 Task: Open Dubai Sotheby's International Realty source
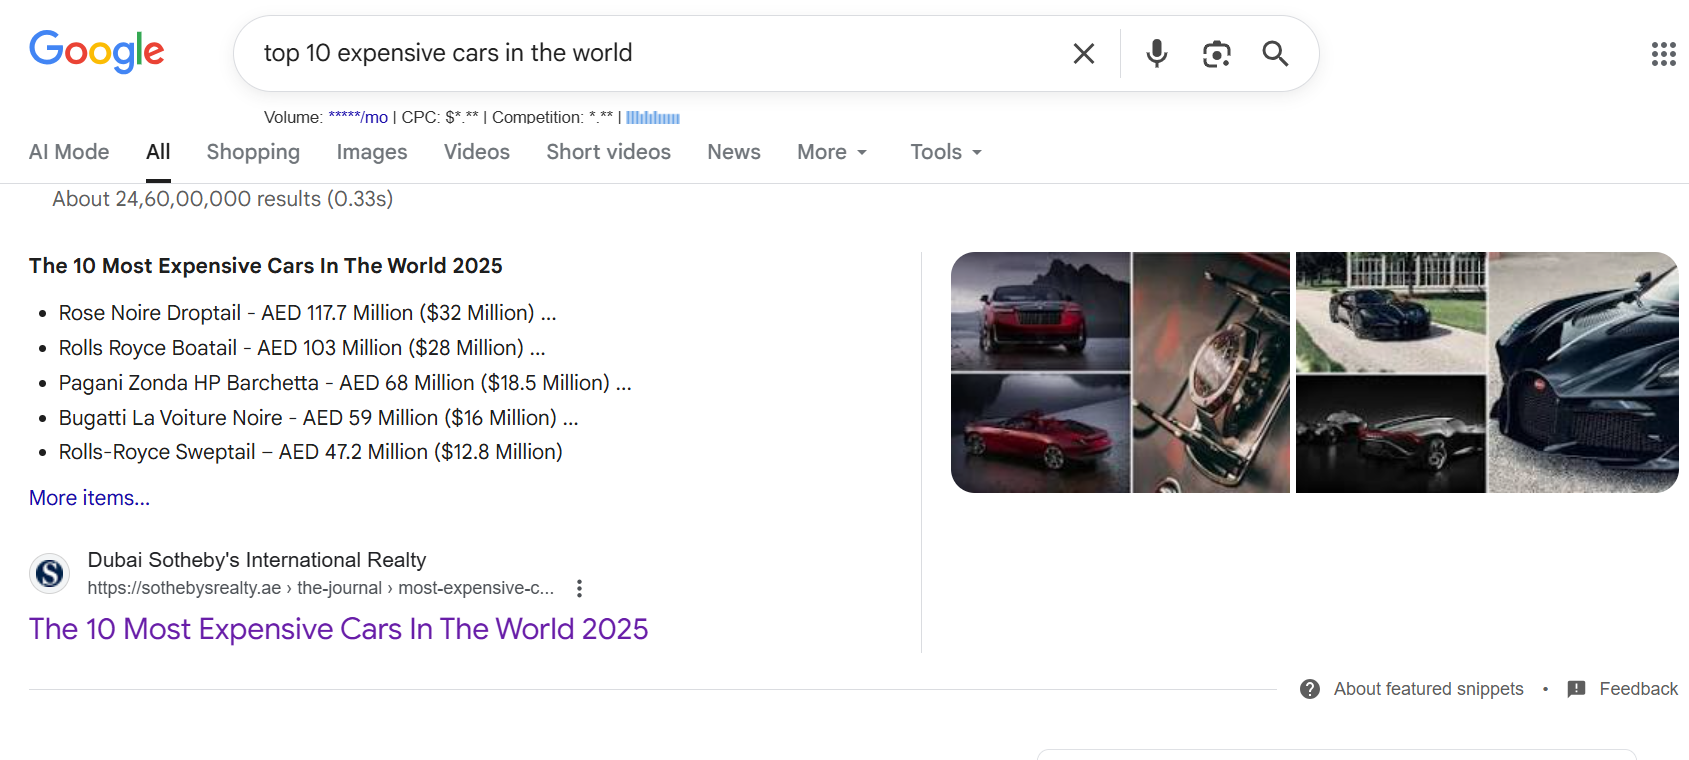[x=257, y=560]
